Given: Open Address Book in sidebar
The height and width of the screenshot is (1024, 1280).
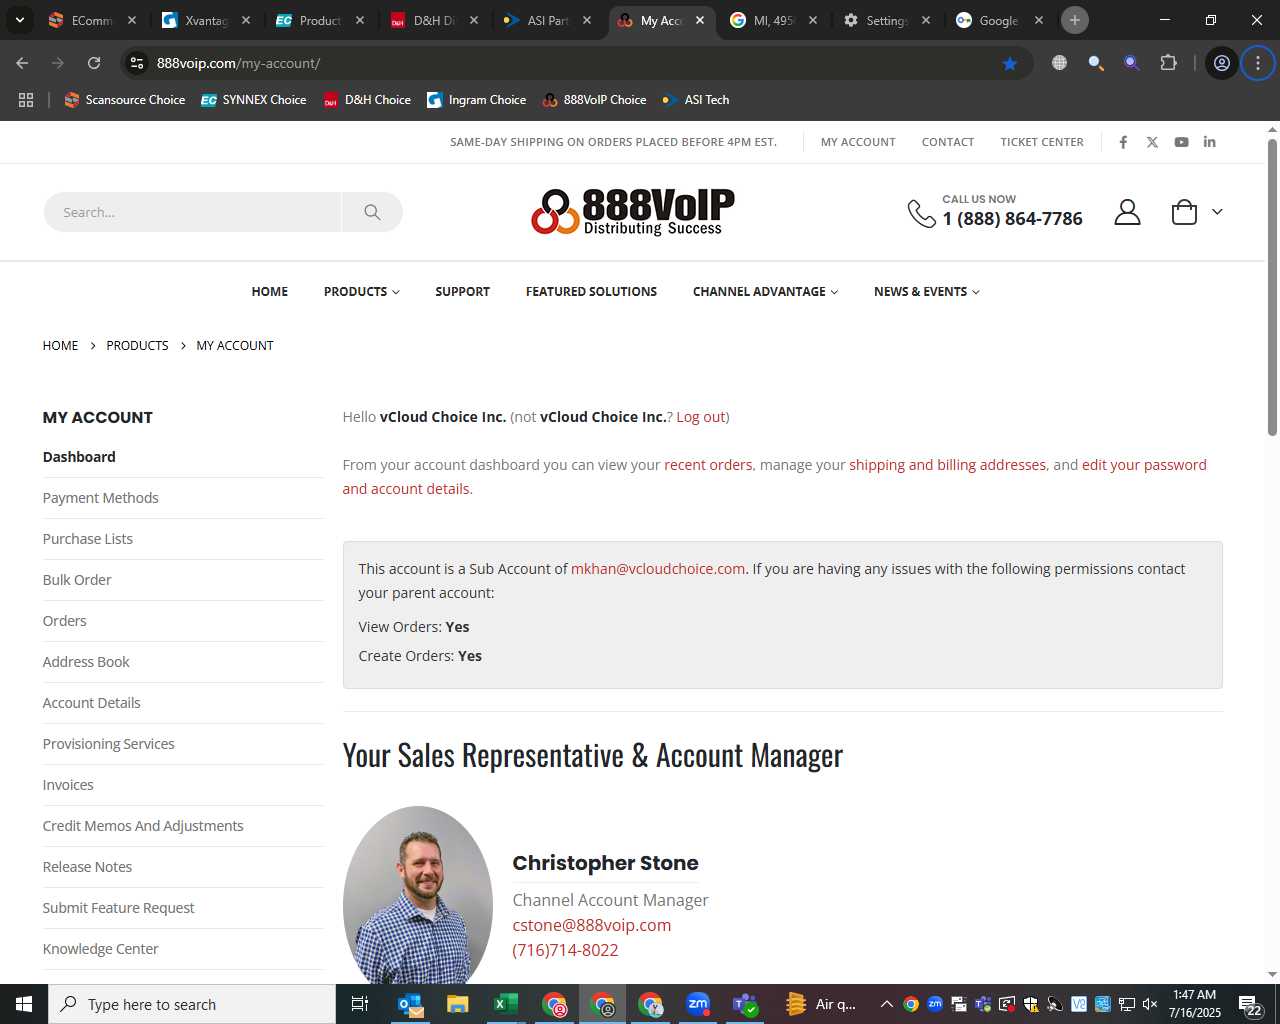Looking at the screenshot, I should 86,662.
